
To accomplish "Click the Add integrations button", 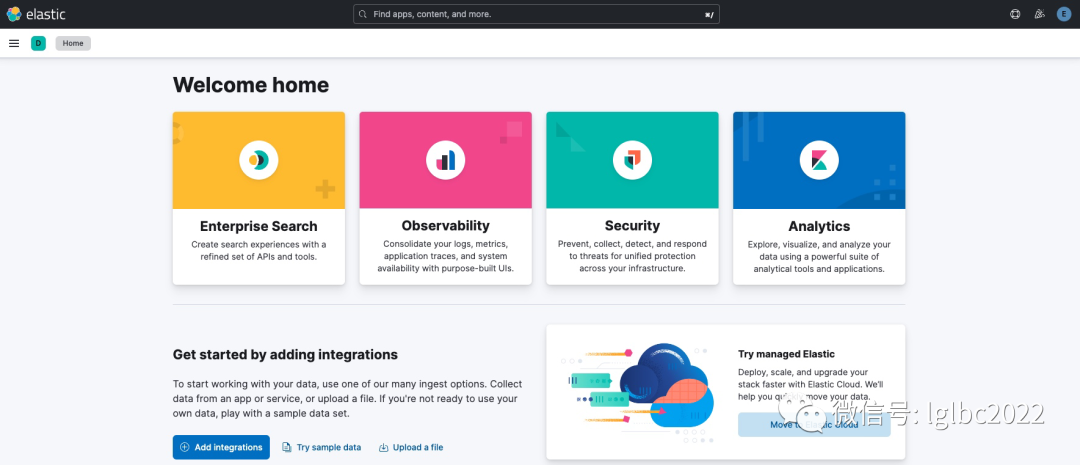I will click(x=221, y=447).
